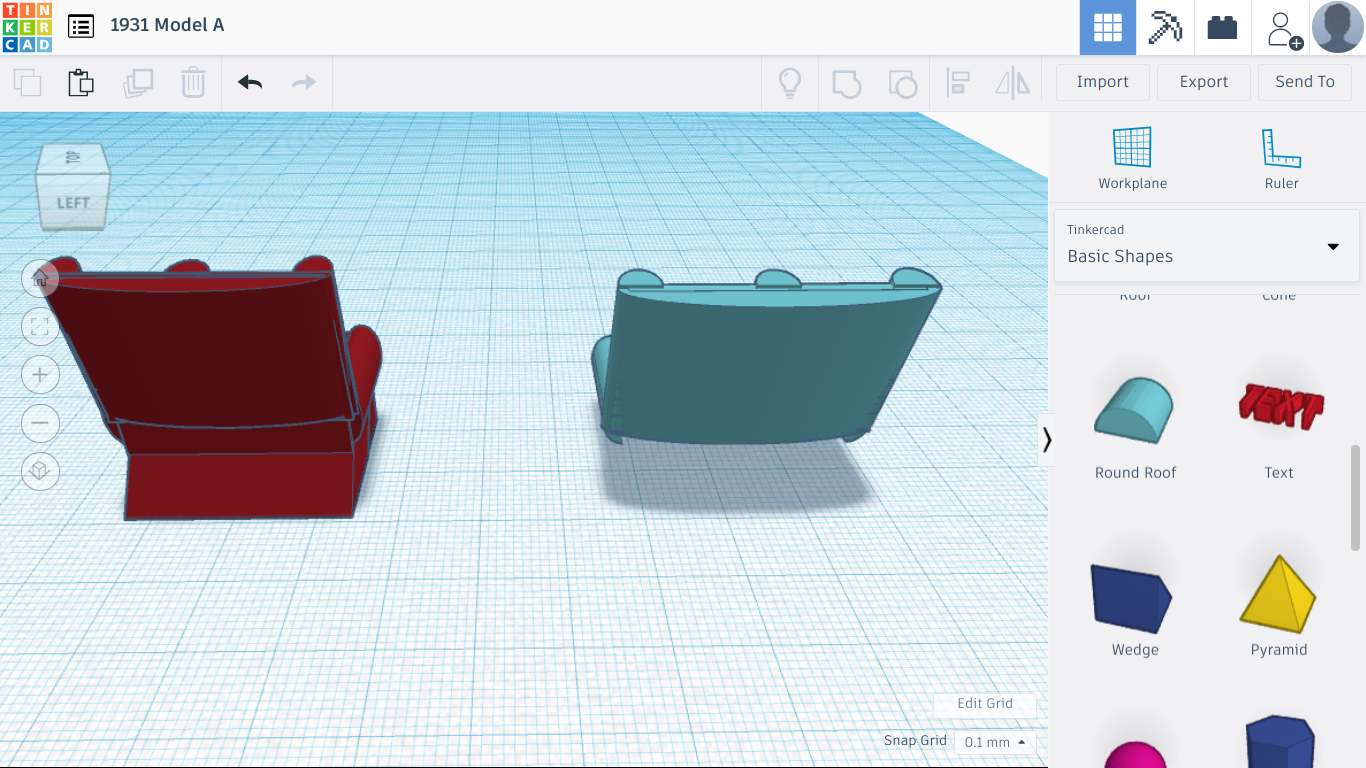Open the Tinkercad logo home link
Viewport: 1366px width, 768px height.
(x=27, y=27)
